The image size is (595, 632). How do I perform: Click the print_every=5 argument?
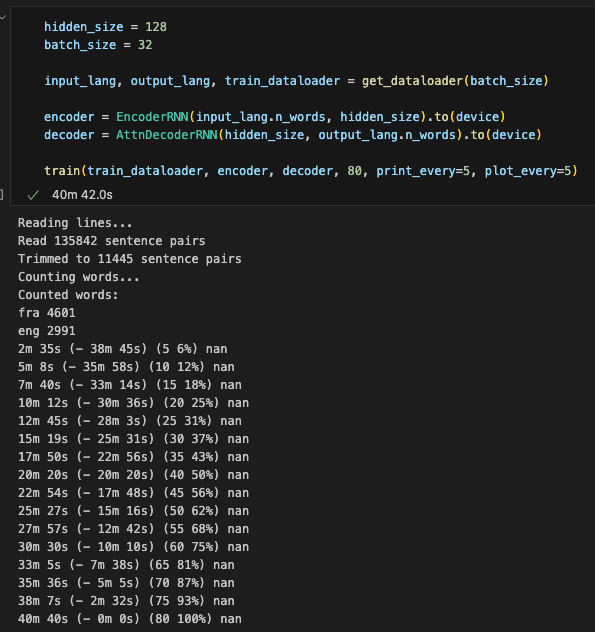click(423, 171)
